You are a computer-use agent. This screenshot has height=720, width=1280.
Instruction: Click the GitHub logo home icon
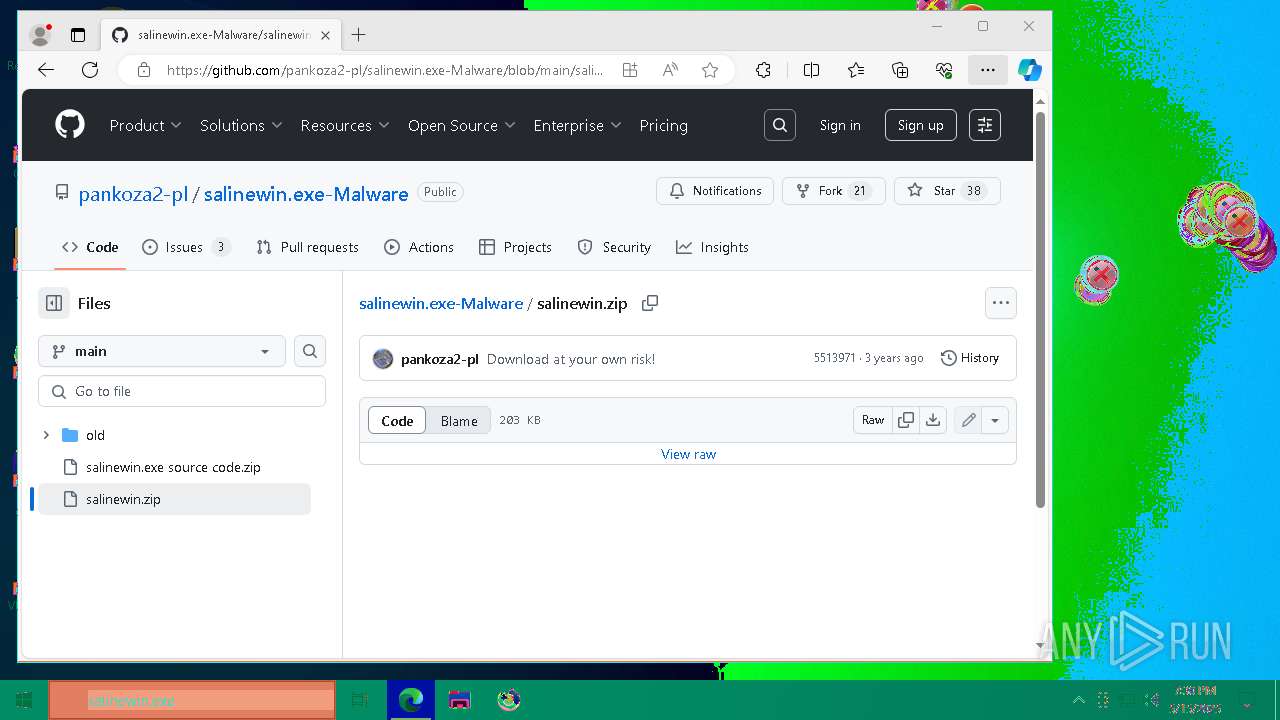coord(70,125)
